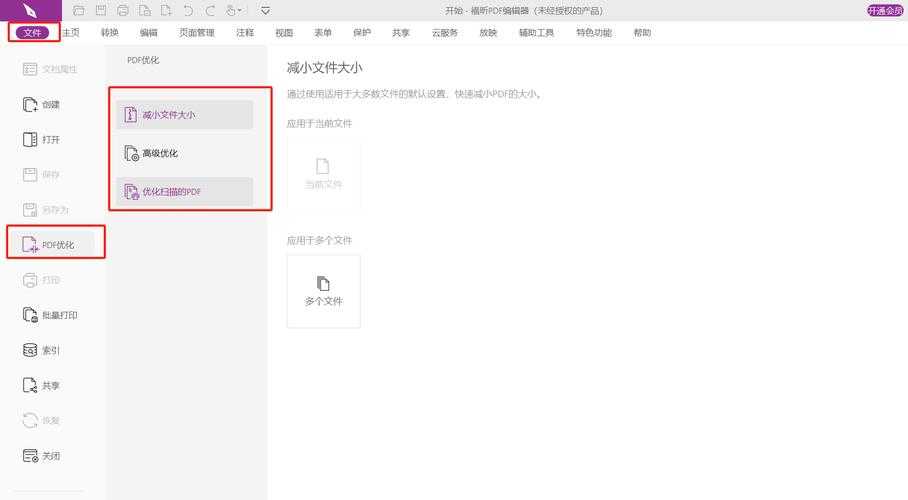
Task: Expand the customize quick access toolbar arrow
Action: tap(265, 10)
